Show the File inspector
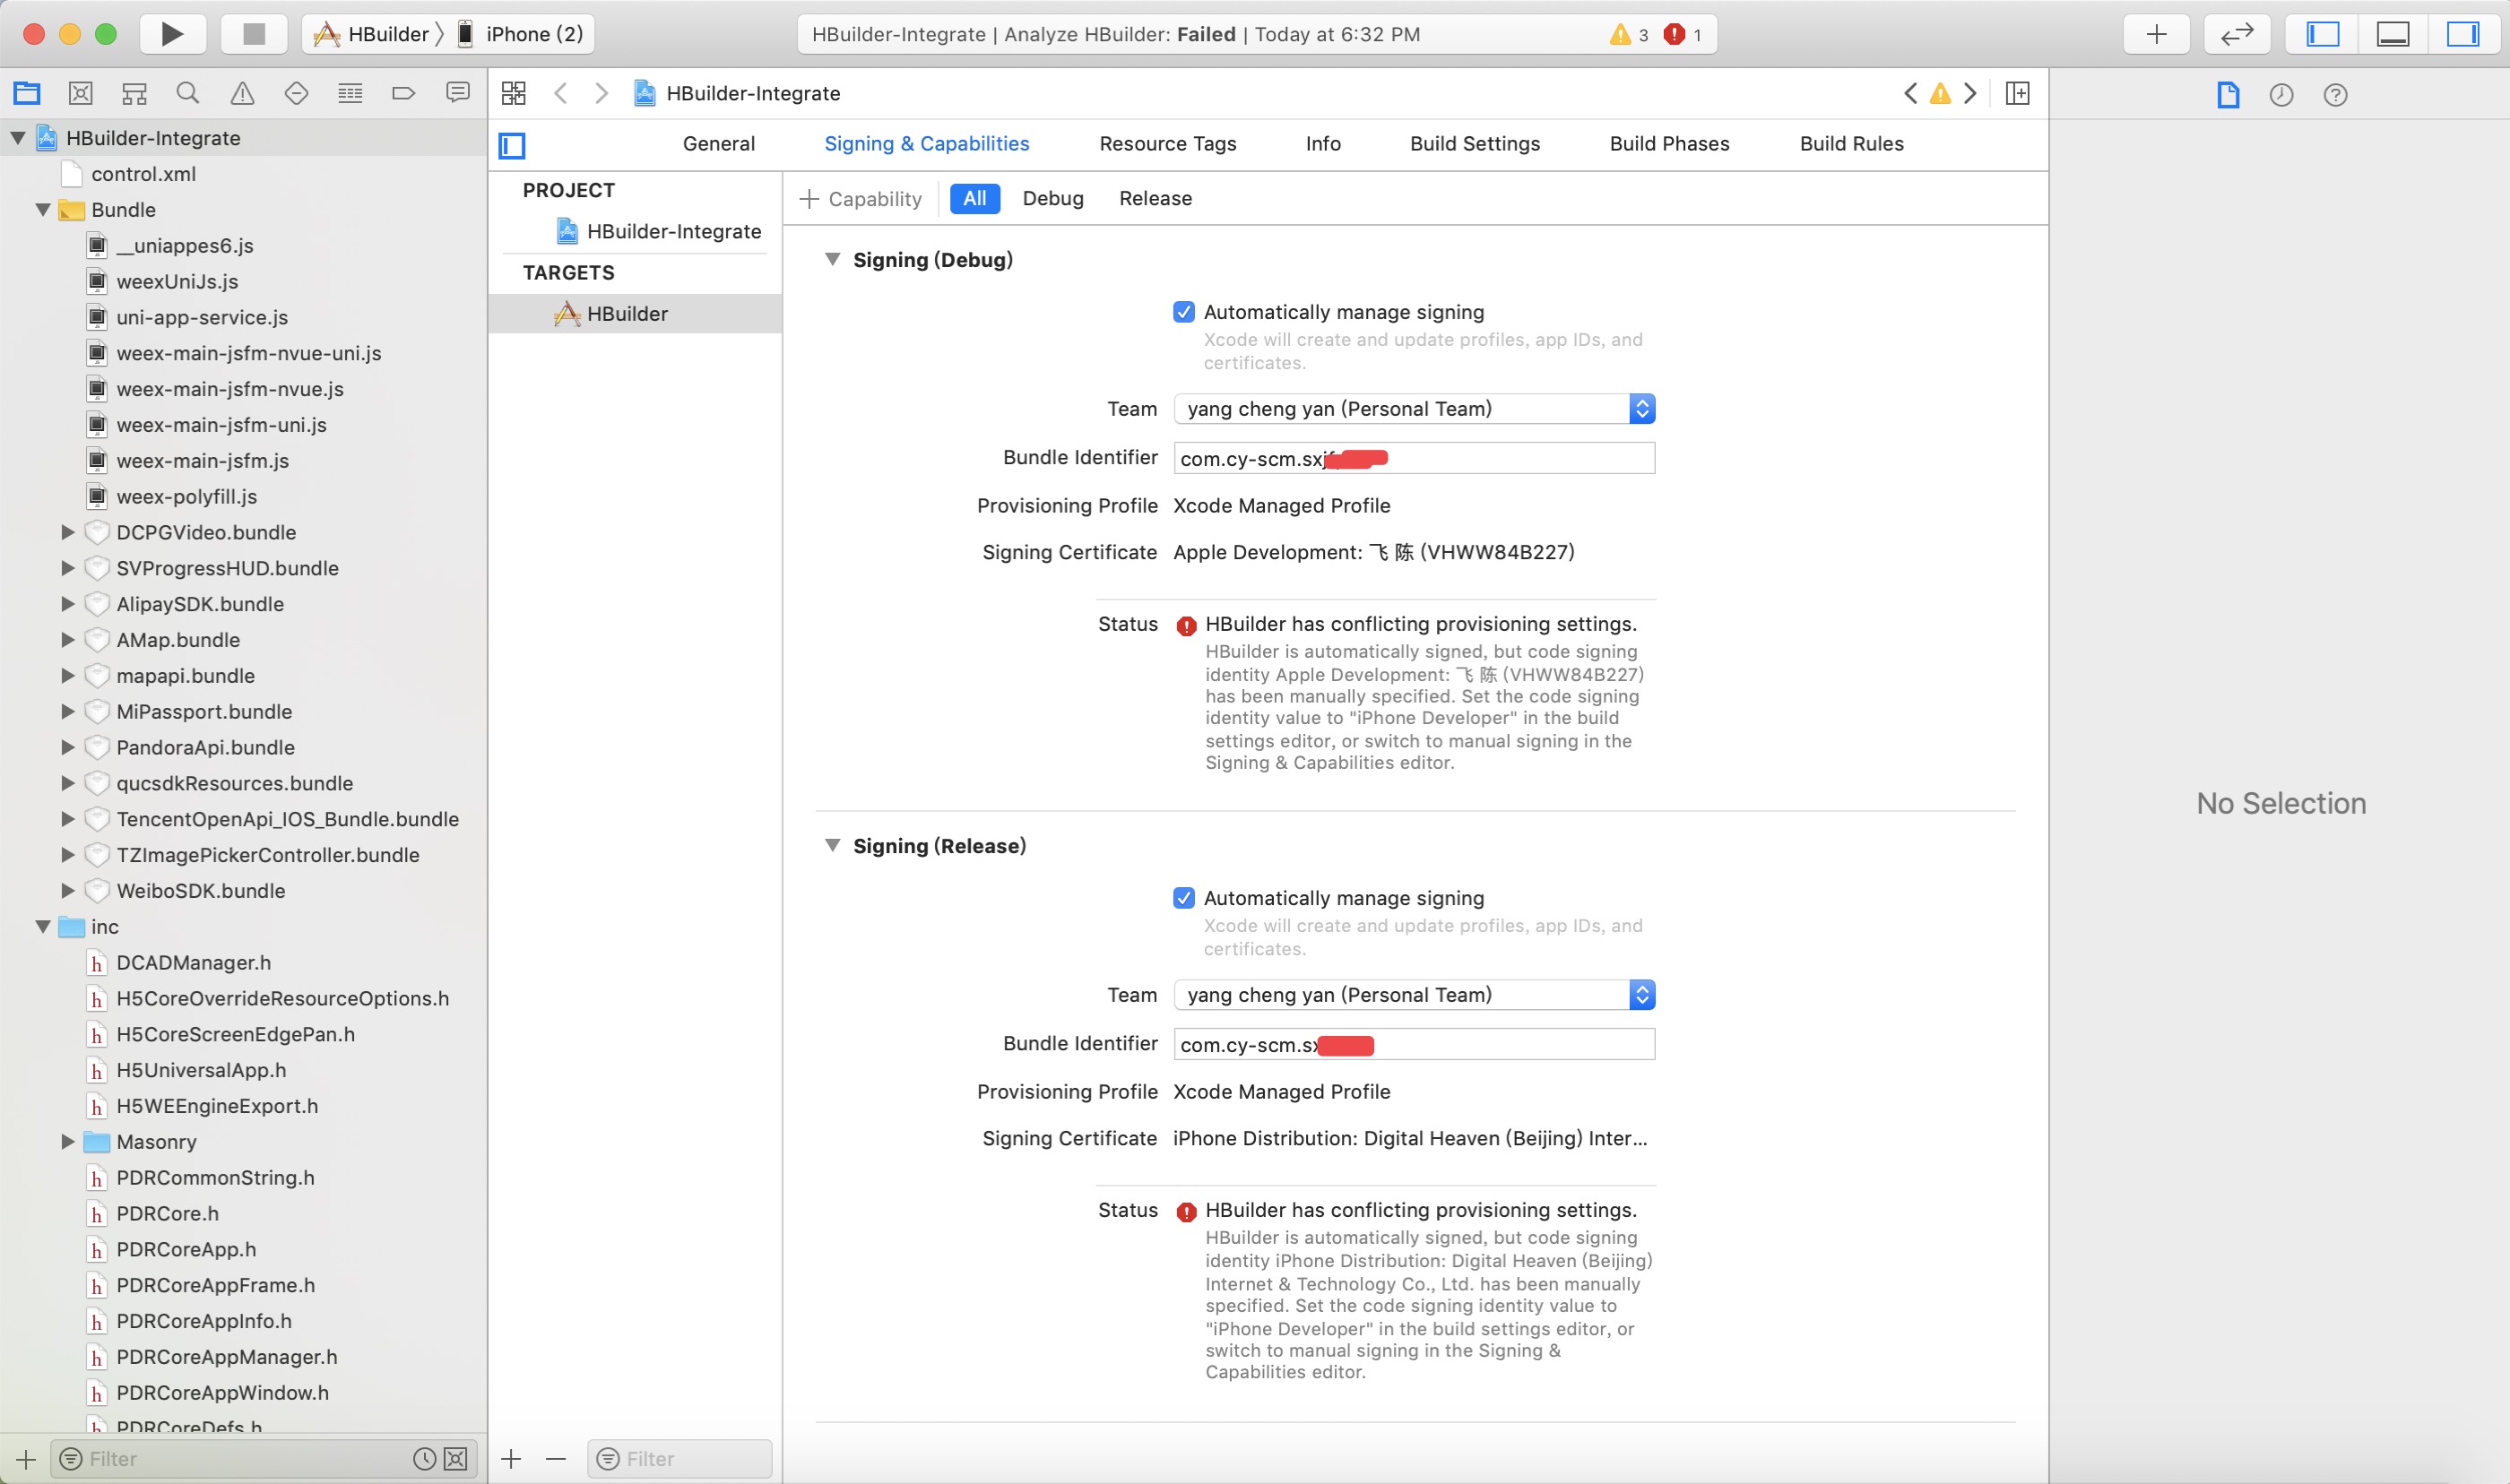Image resolution: width=2510 pixels, height=1484 pixels. [x=2228, y=95]
